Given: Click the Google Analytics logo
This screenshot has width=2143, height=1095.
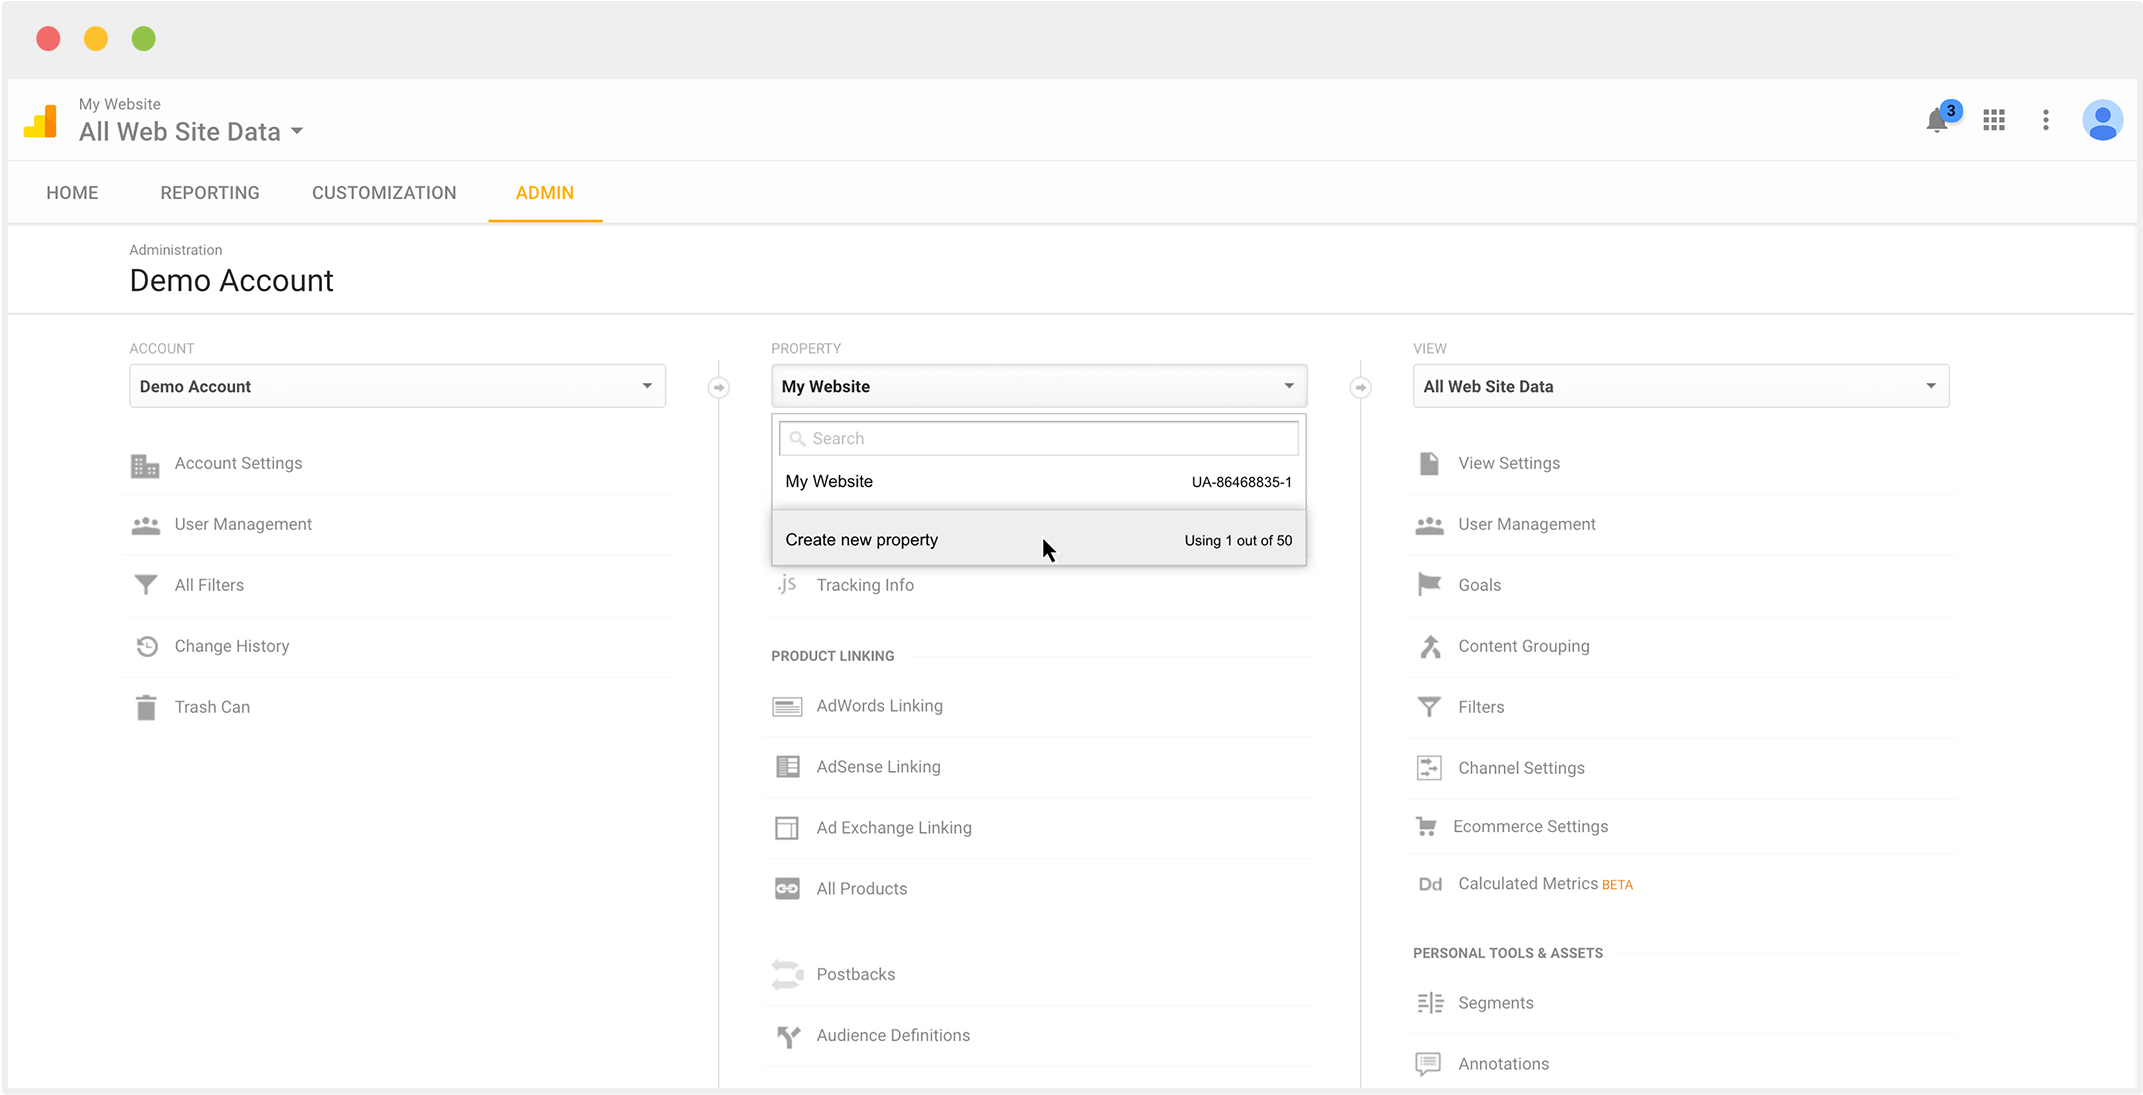Looking at the screenshot, I should (x=41, y=121).
